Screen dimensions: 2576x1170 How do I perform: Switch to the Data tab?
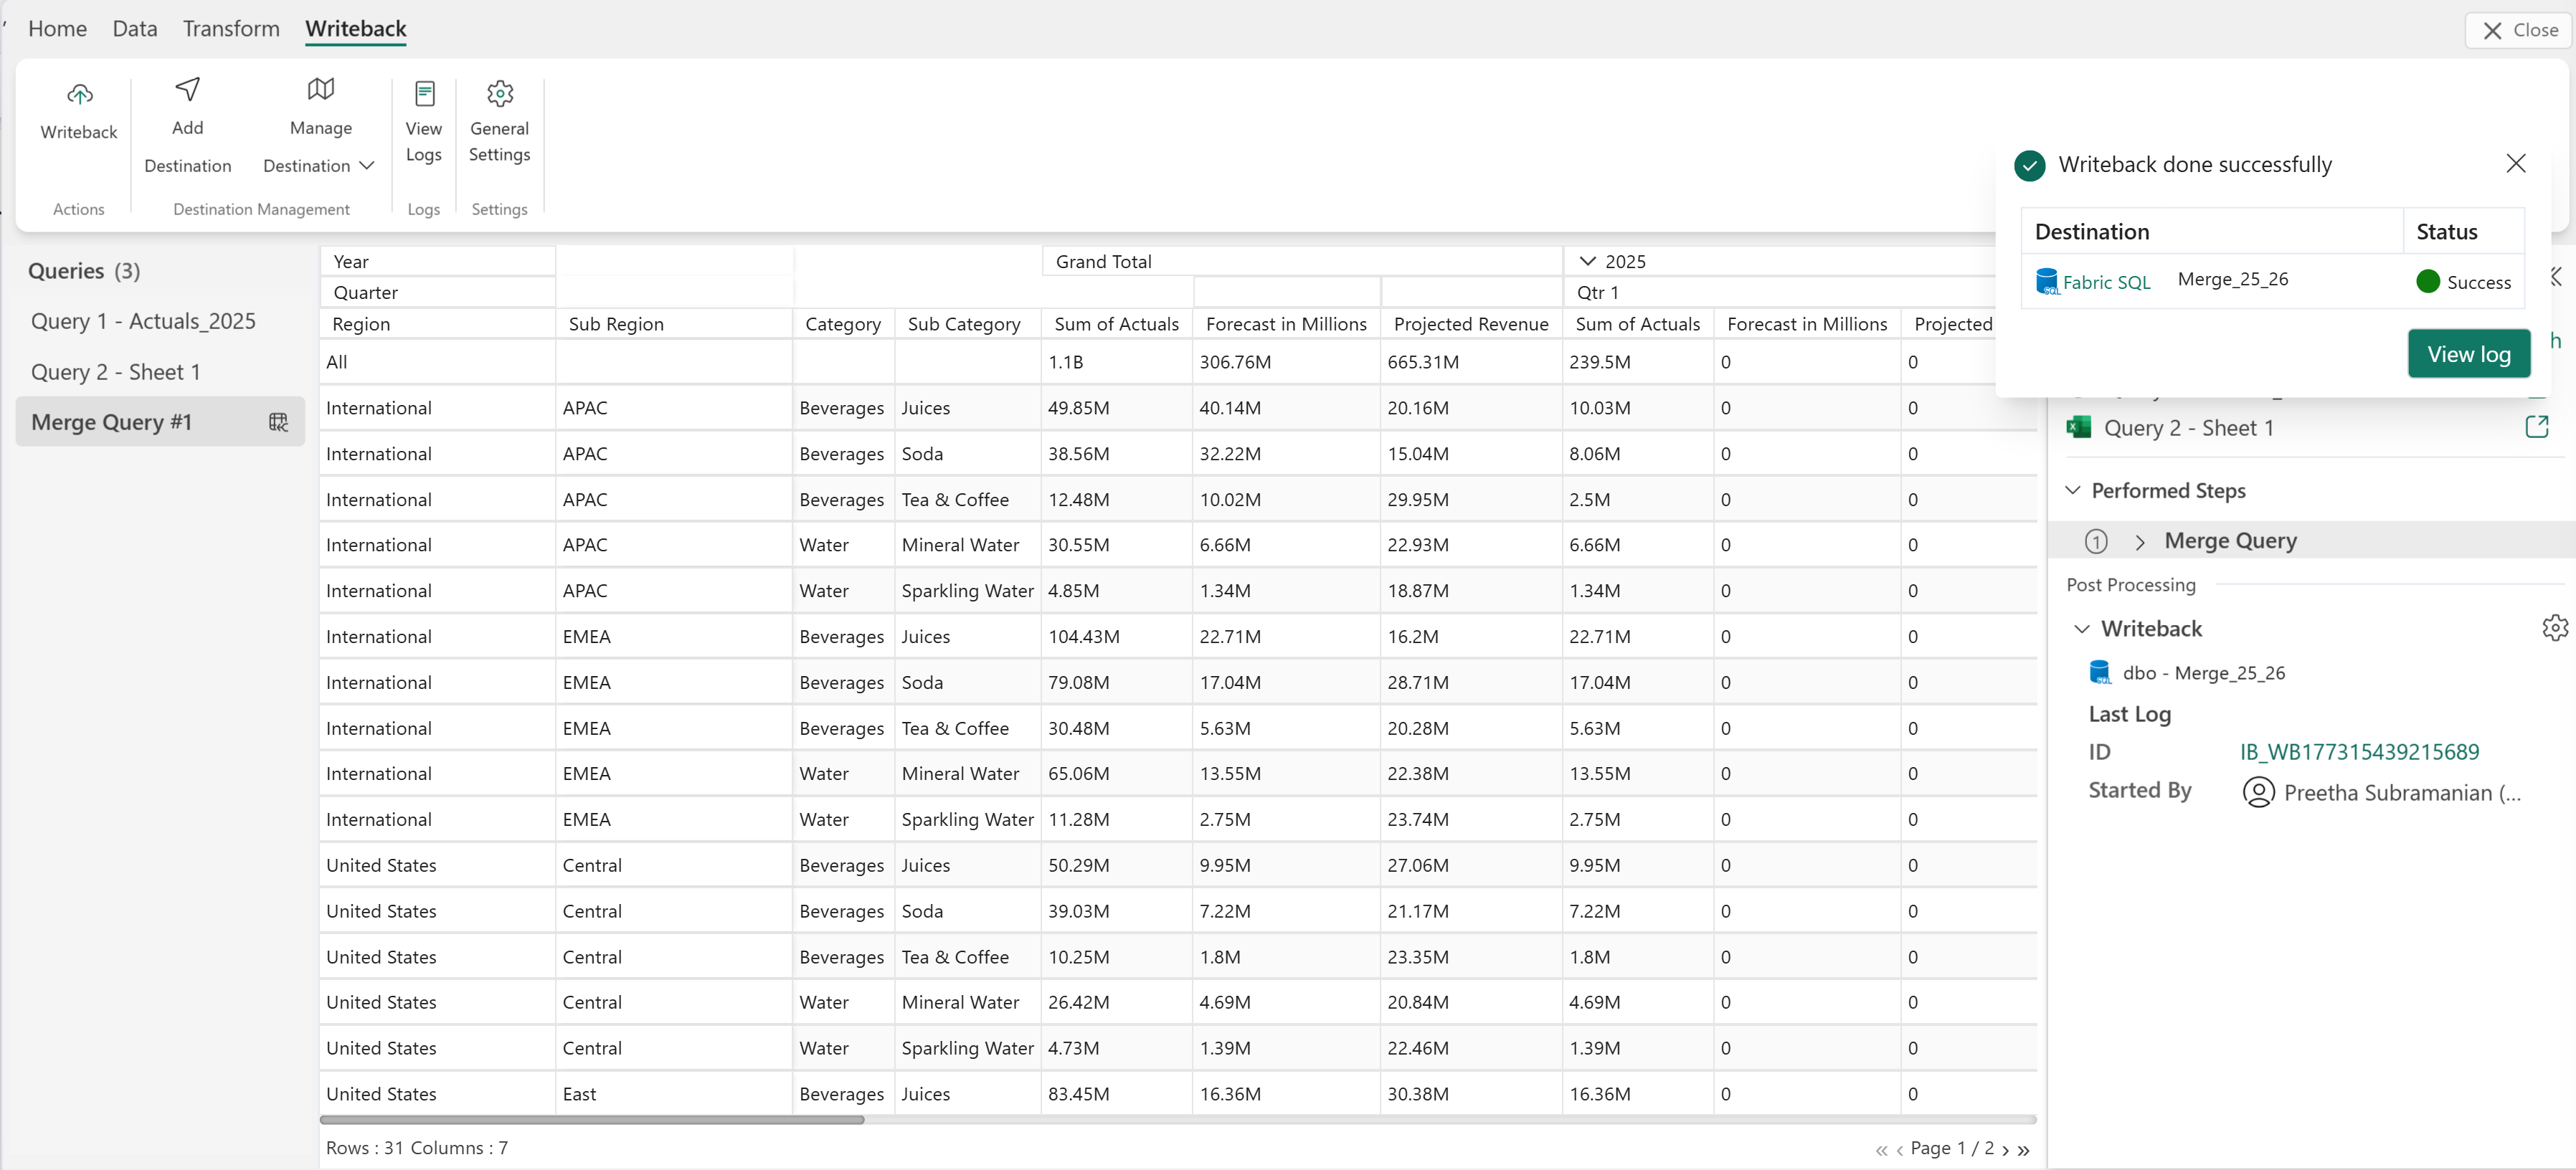(135, 29)
